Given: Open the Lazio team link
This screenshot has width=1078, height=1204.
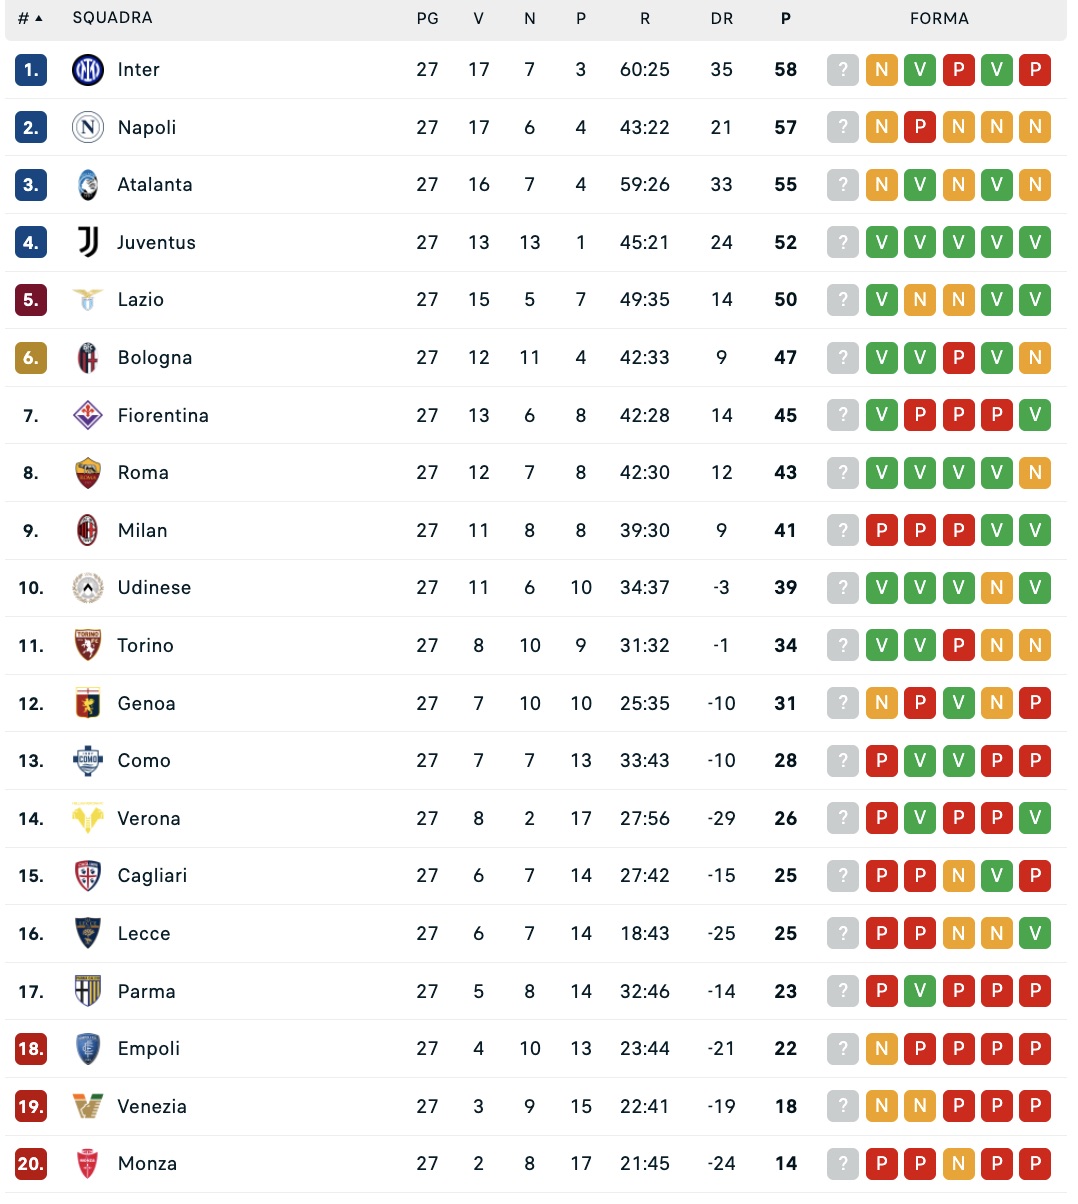Looking at the screenshot, I should pos(141,300).
